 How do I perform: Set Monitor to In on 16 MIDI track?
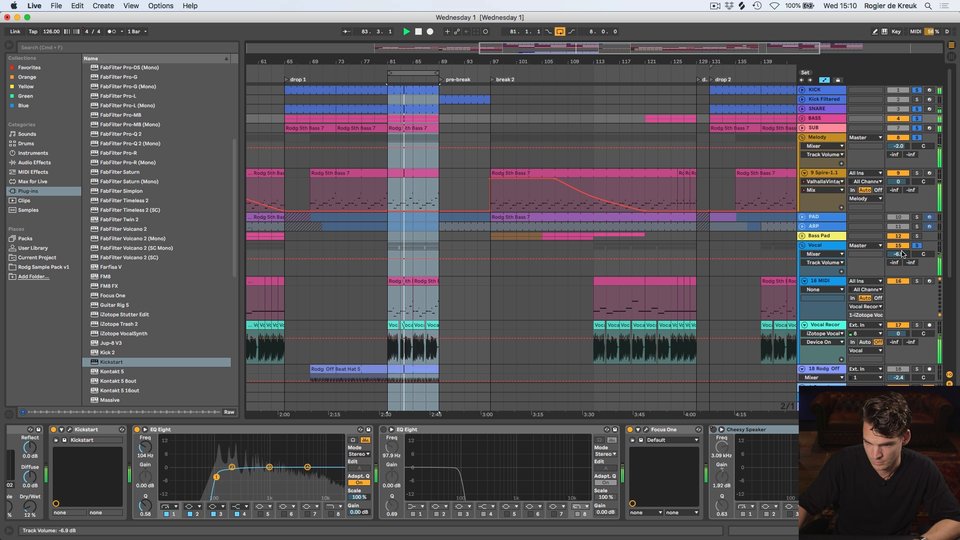852,298
